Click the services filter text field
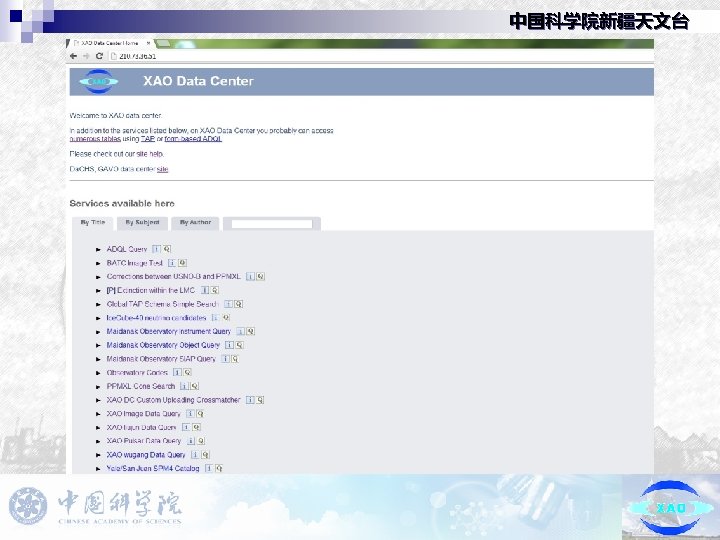The width and height of the screenshot is (720, 540). coord(272,224)
